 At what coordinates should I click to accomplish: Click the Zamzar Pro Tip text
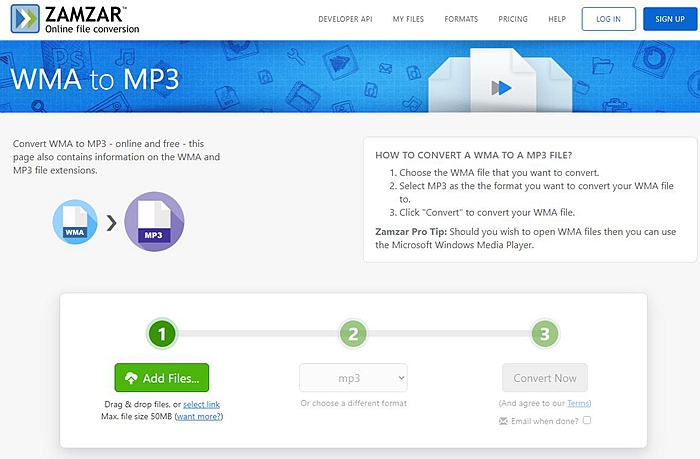(x=525, y=238)
